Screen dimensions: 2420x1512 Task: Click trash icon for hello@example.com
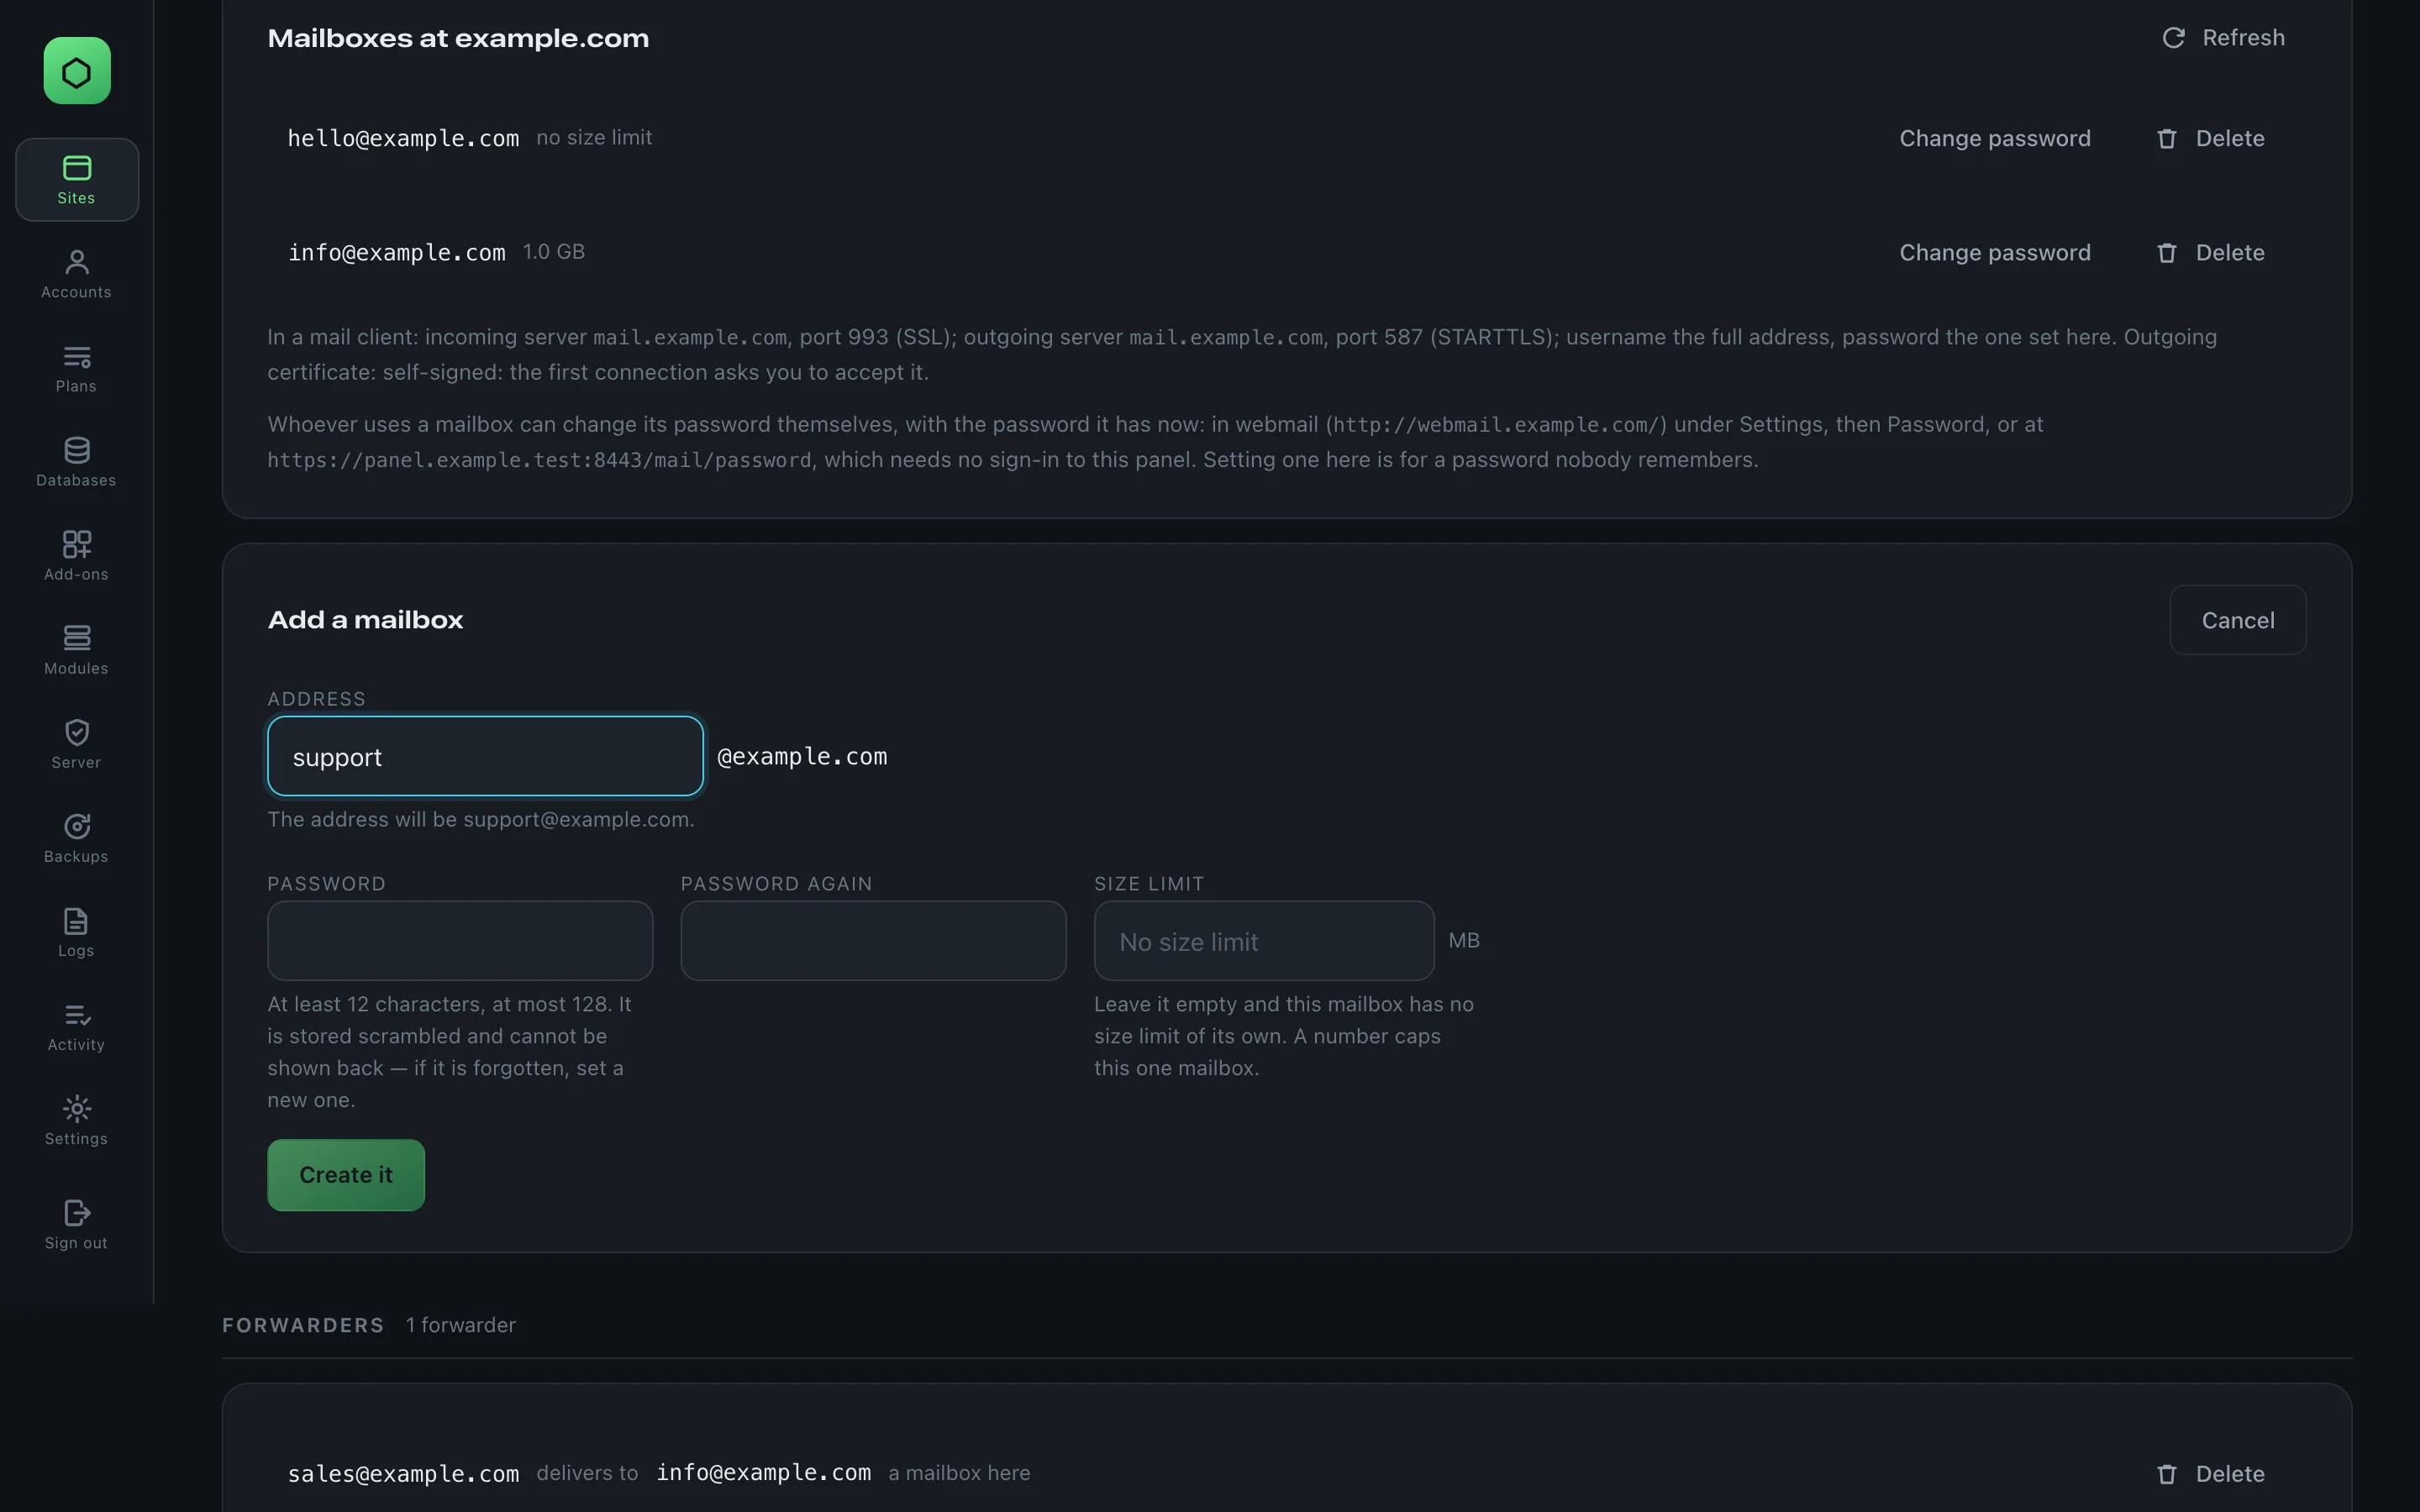(x=2167, y=139)
